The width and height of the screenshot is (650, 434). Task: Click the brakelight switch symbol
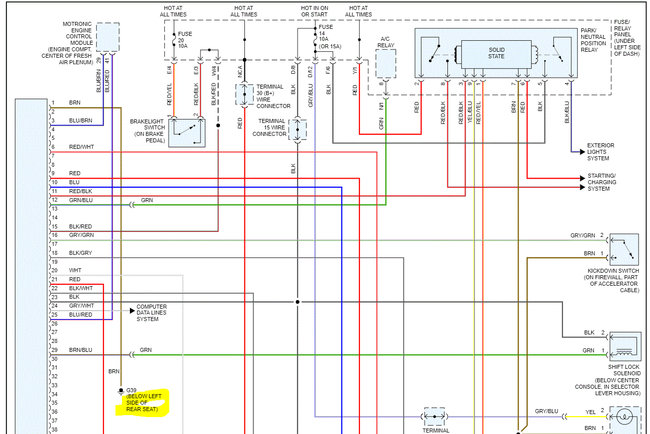187,132
